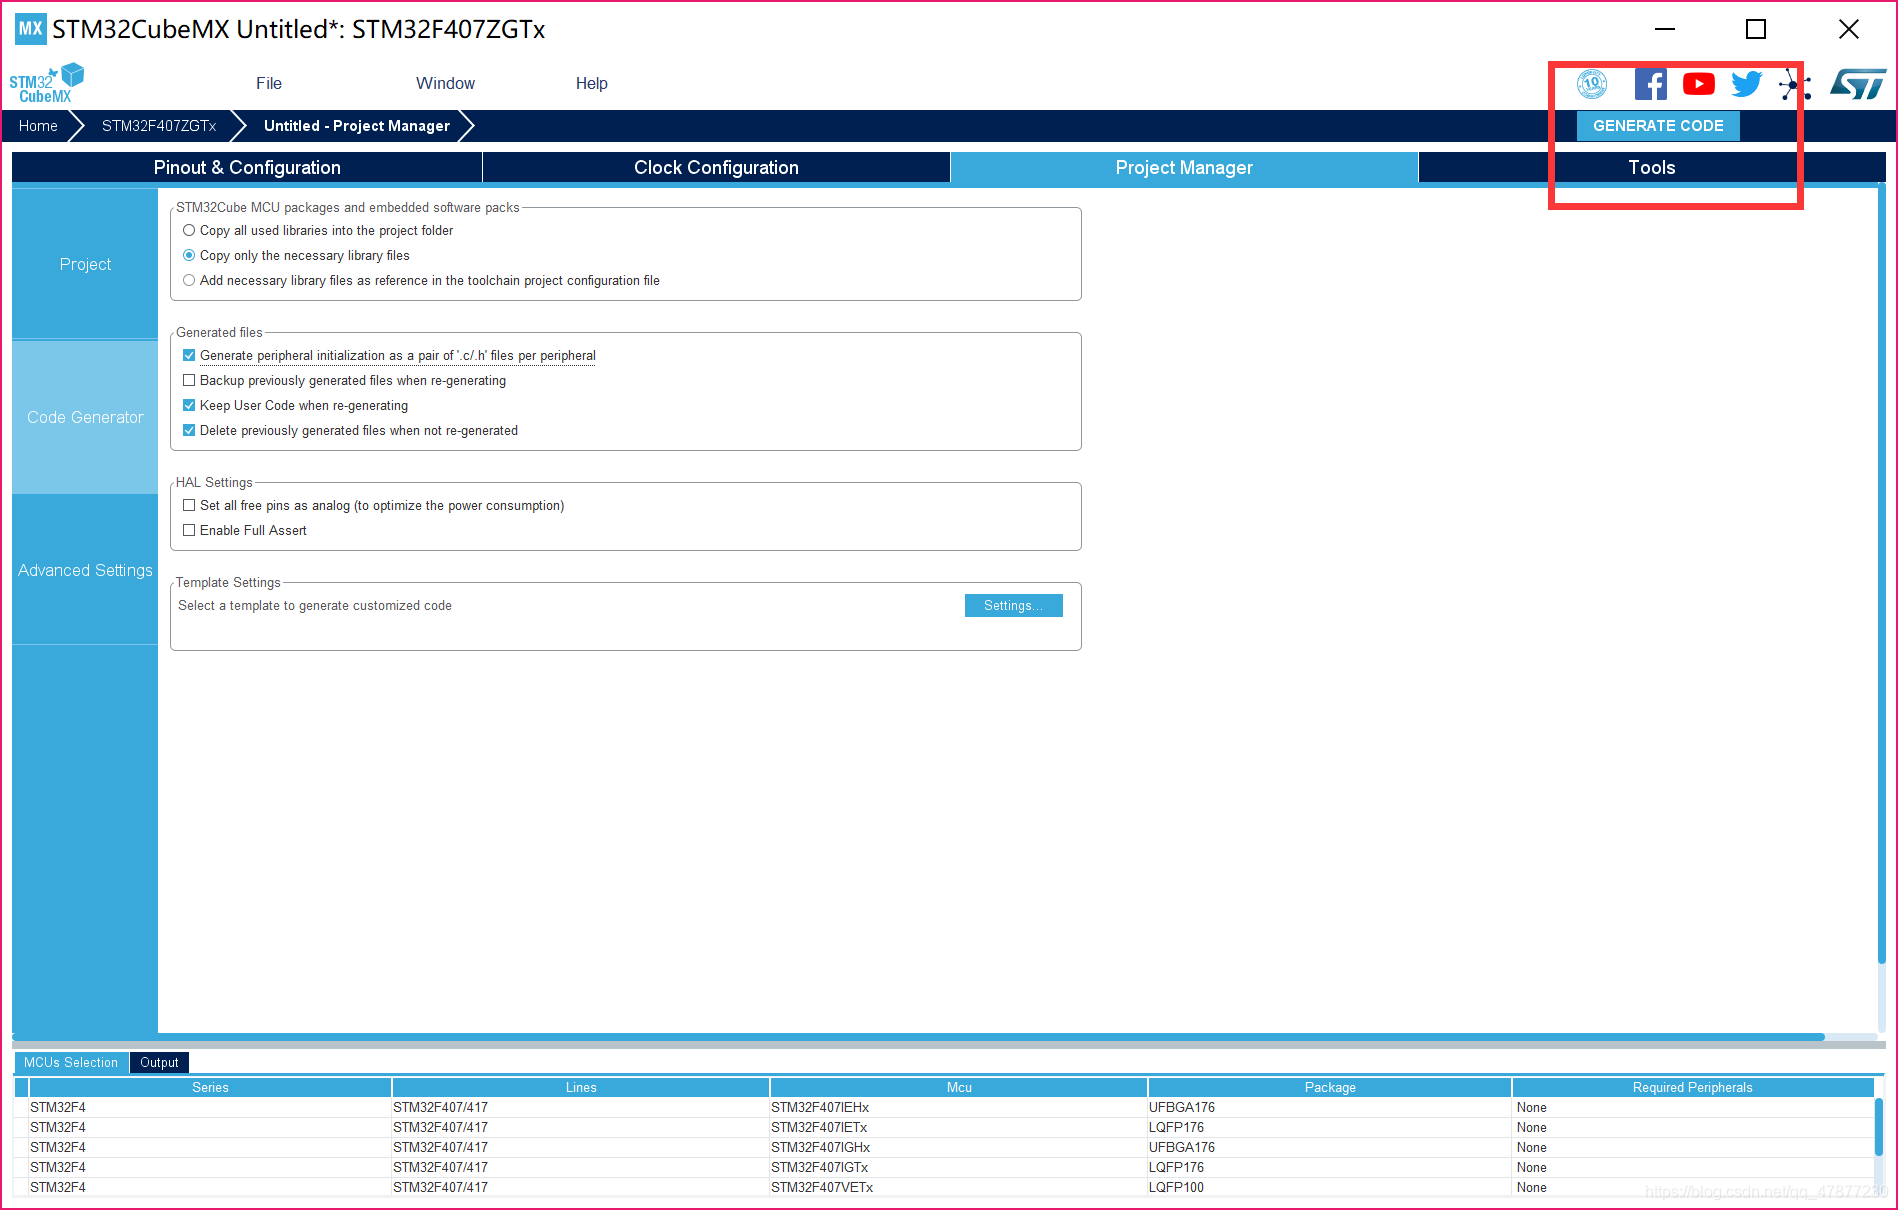Viewport: 1898px width, 1210px height.
Task: Open the Facebook icon link
Action: pos(1650,84)
